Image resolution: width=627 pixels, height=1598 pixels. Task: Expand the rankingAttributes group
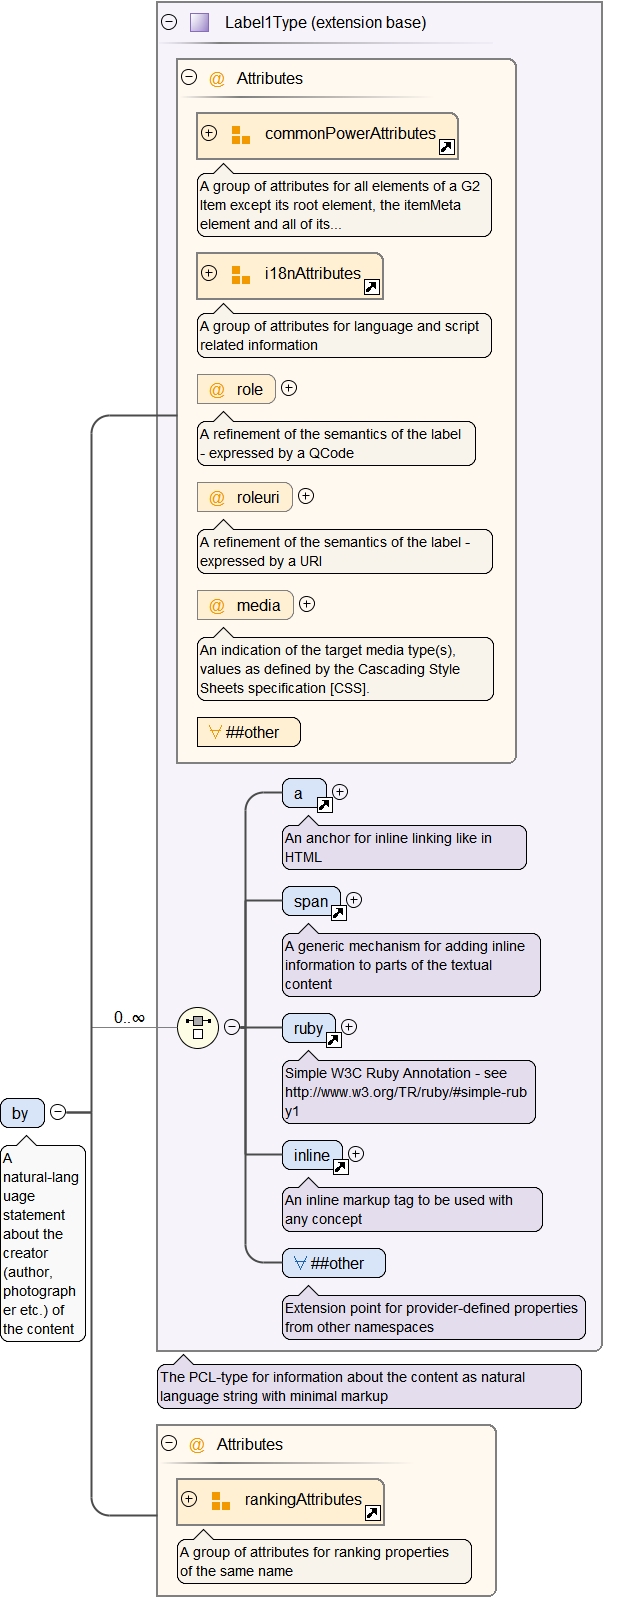click(x=189, y=1499)
